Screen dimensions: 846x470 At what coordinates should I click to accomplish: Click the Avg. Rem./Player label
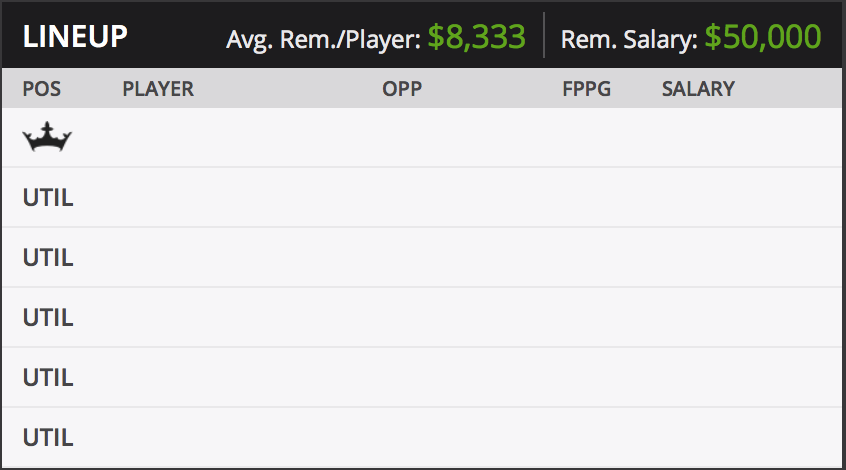pos(323,39)
